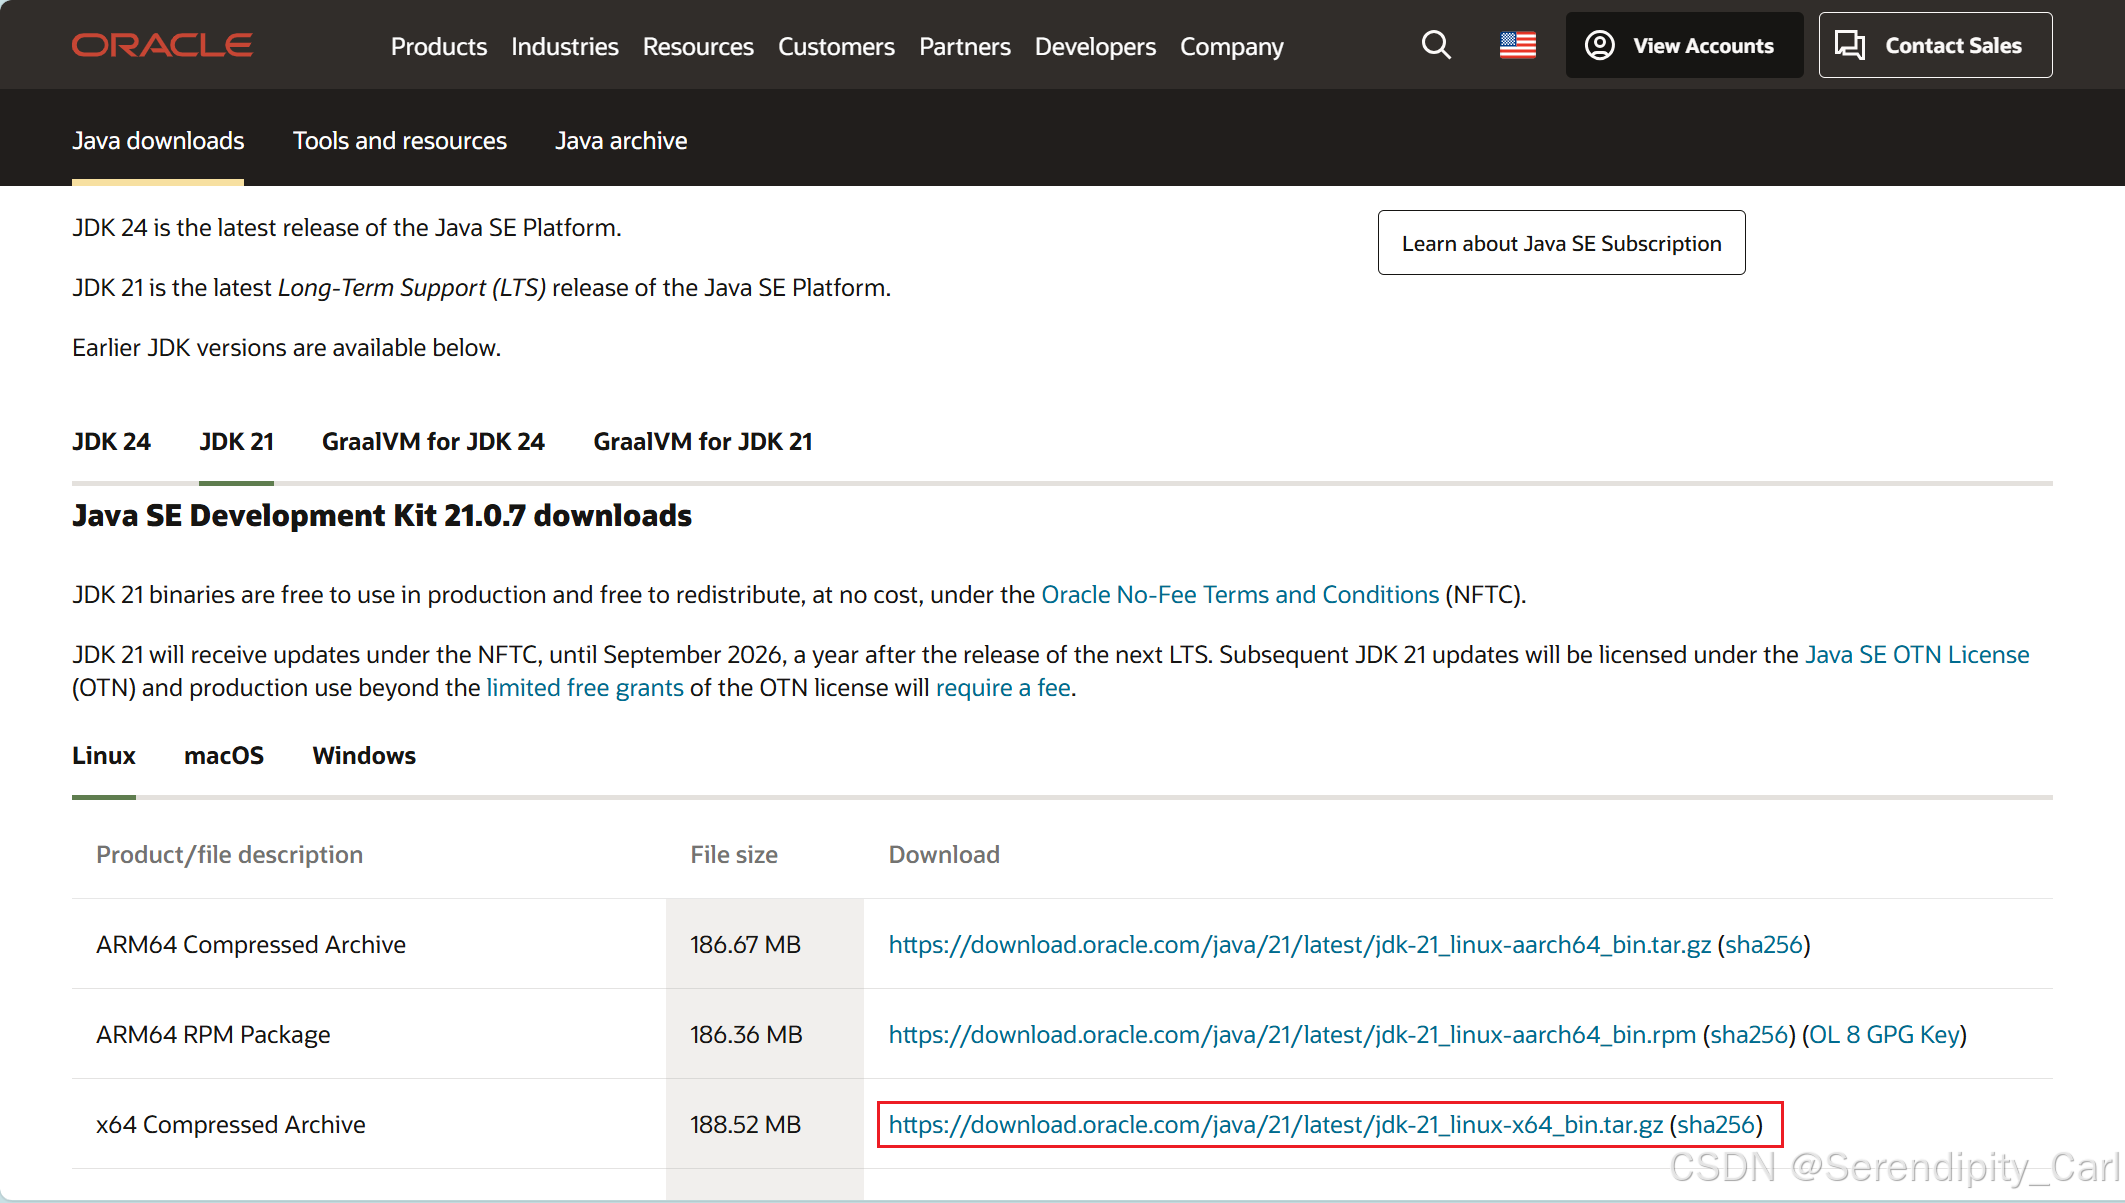Click Learn about Java SE Subscription button
Screen dimensions: 2125x1203
click(1561, 243)
